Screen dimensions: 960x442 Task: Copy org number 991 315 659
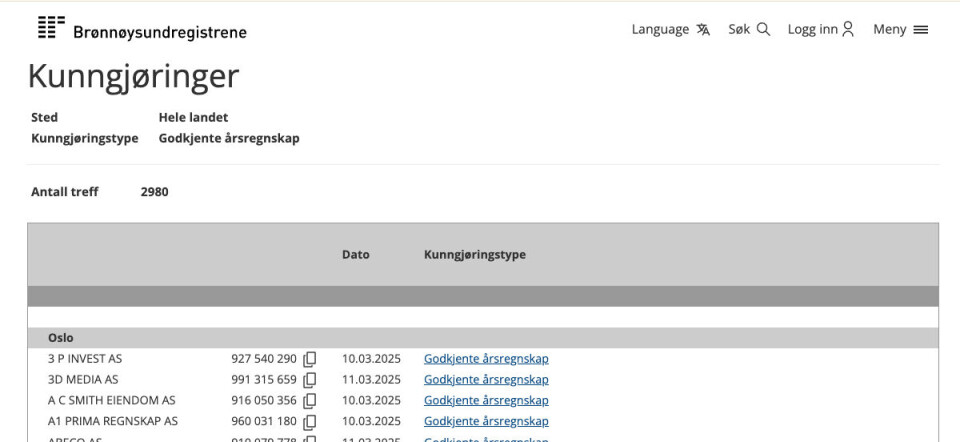click(310, 380)
